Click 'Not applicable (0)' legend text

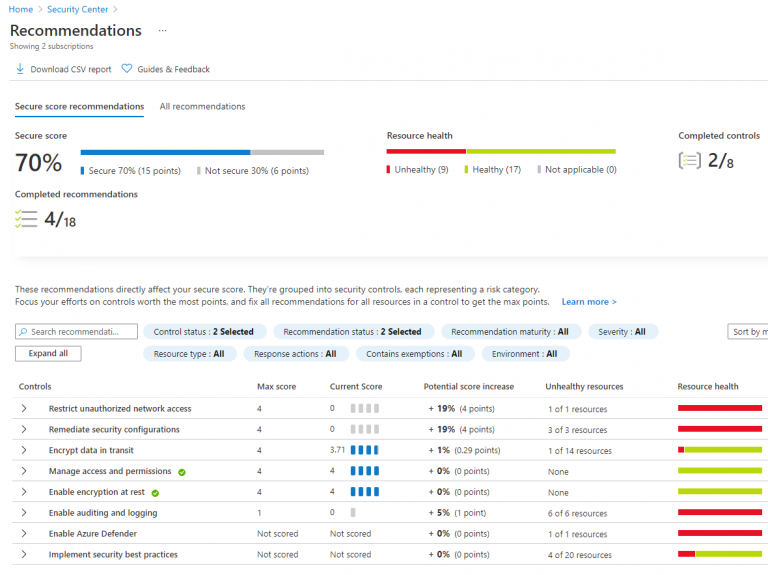pos(581,169)
